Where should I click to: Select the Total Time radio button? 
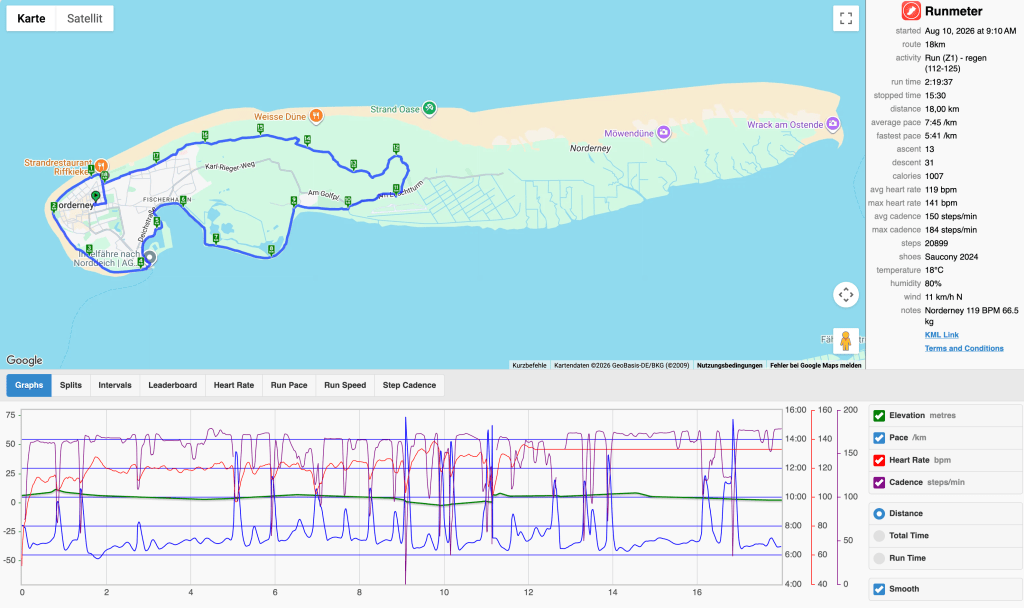(879, 536)
